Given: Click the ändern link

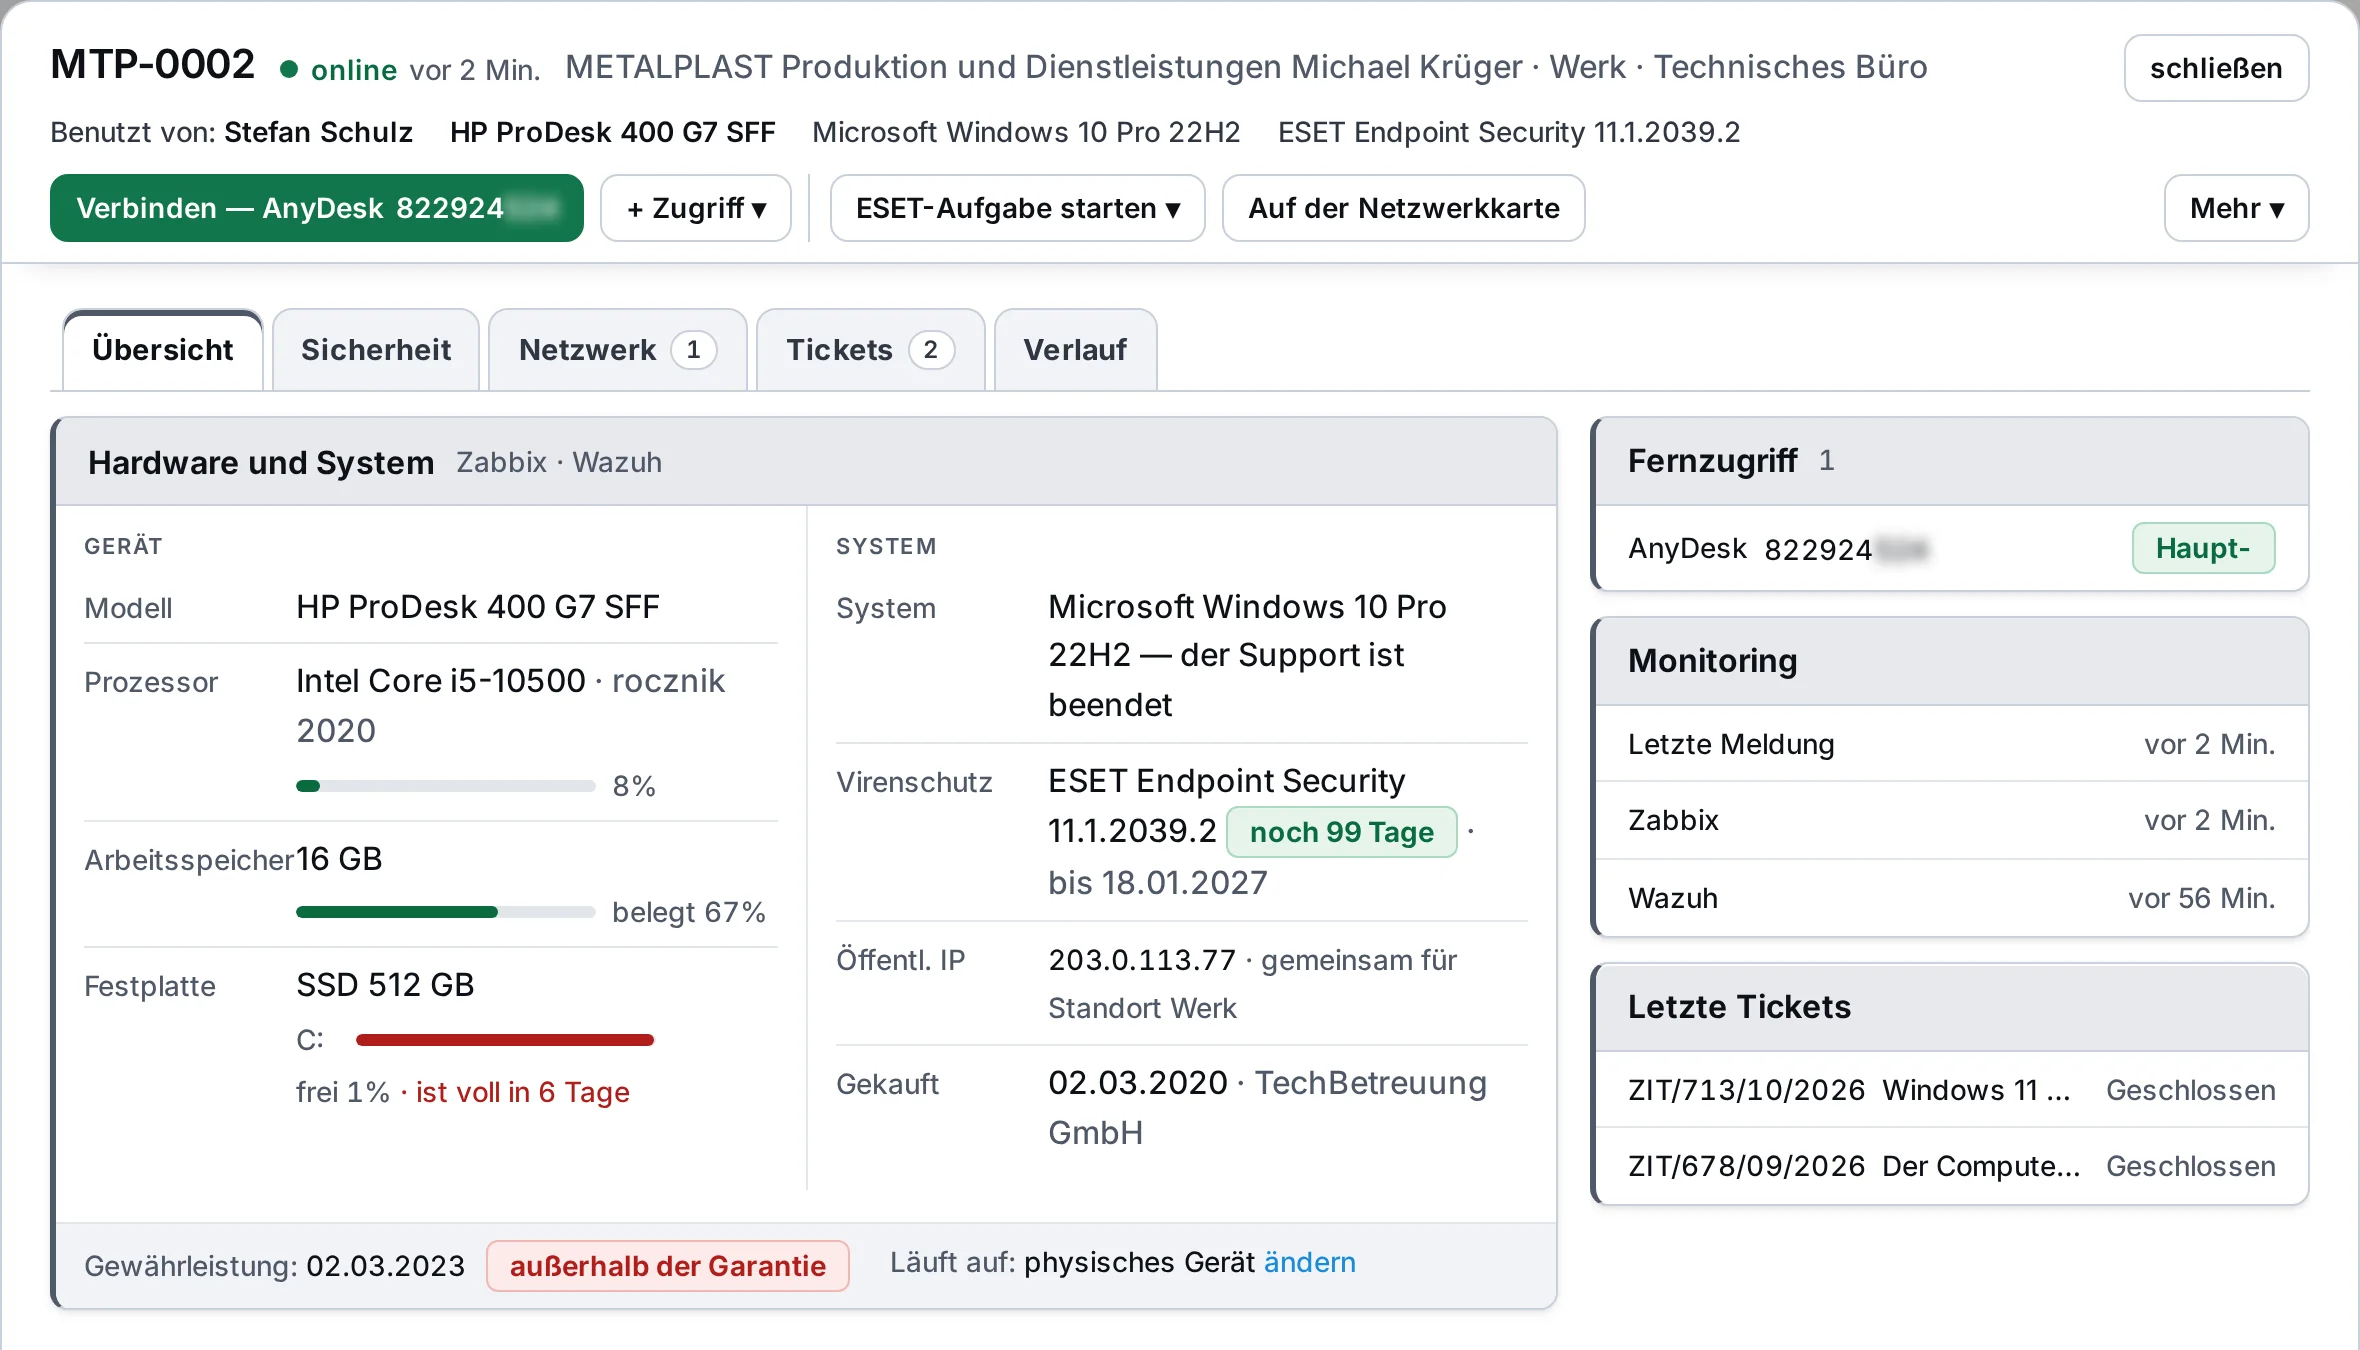Looking at the screenshot, I should click(1309, 1263).
